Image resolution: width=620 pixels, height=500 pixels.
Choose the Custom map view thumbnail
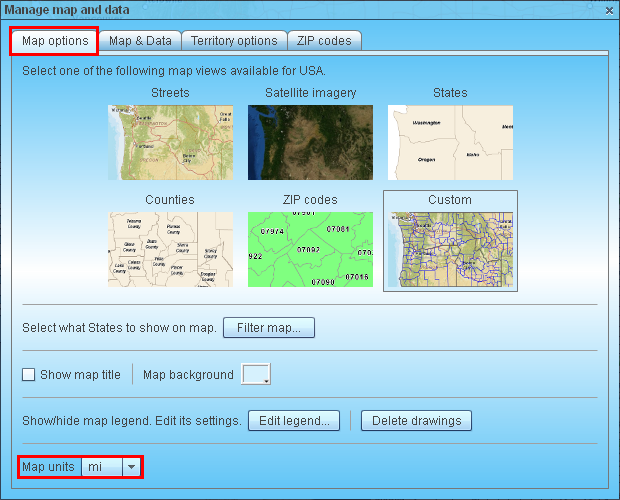click(450, 249)
